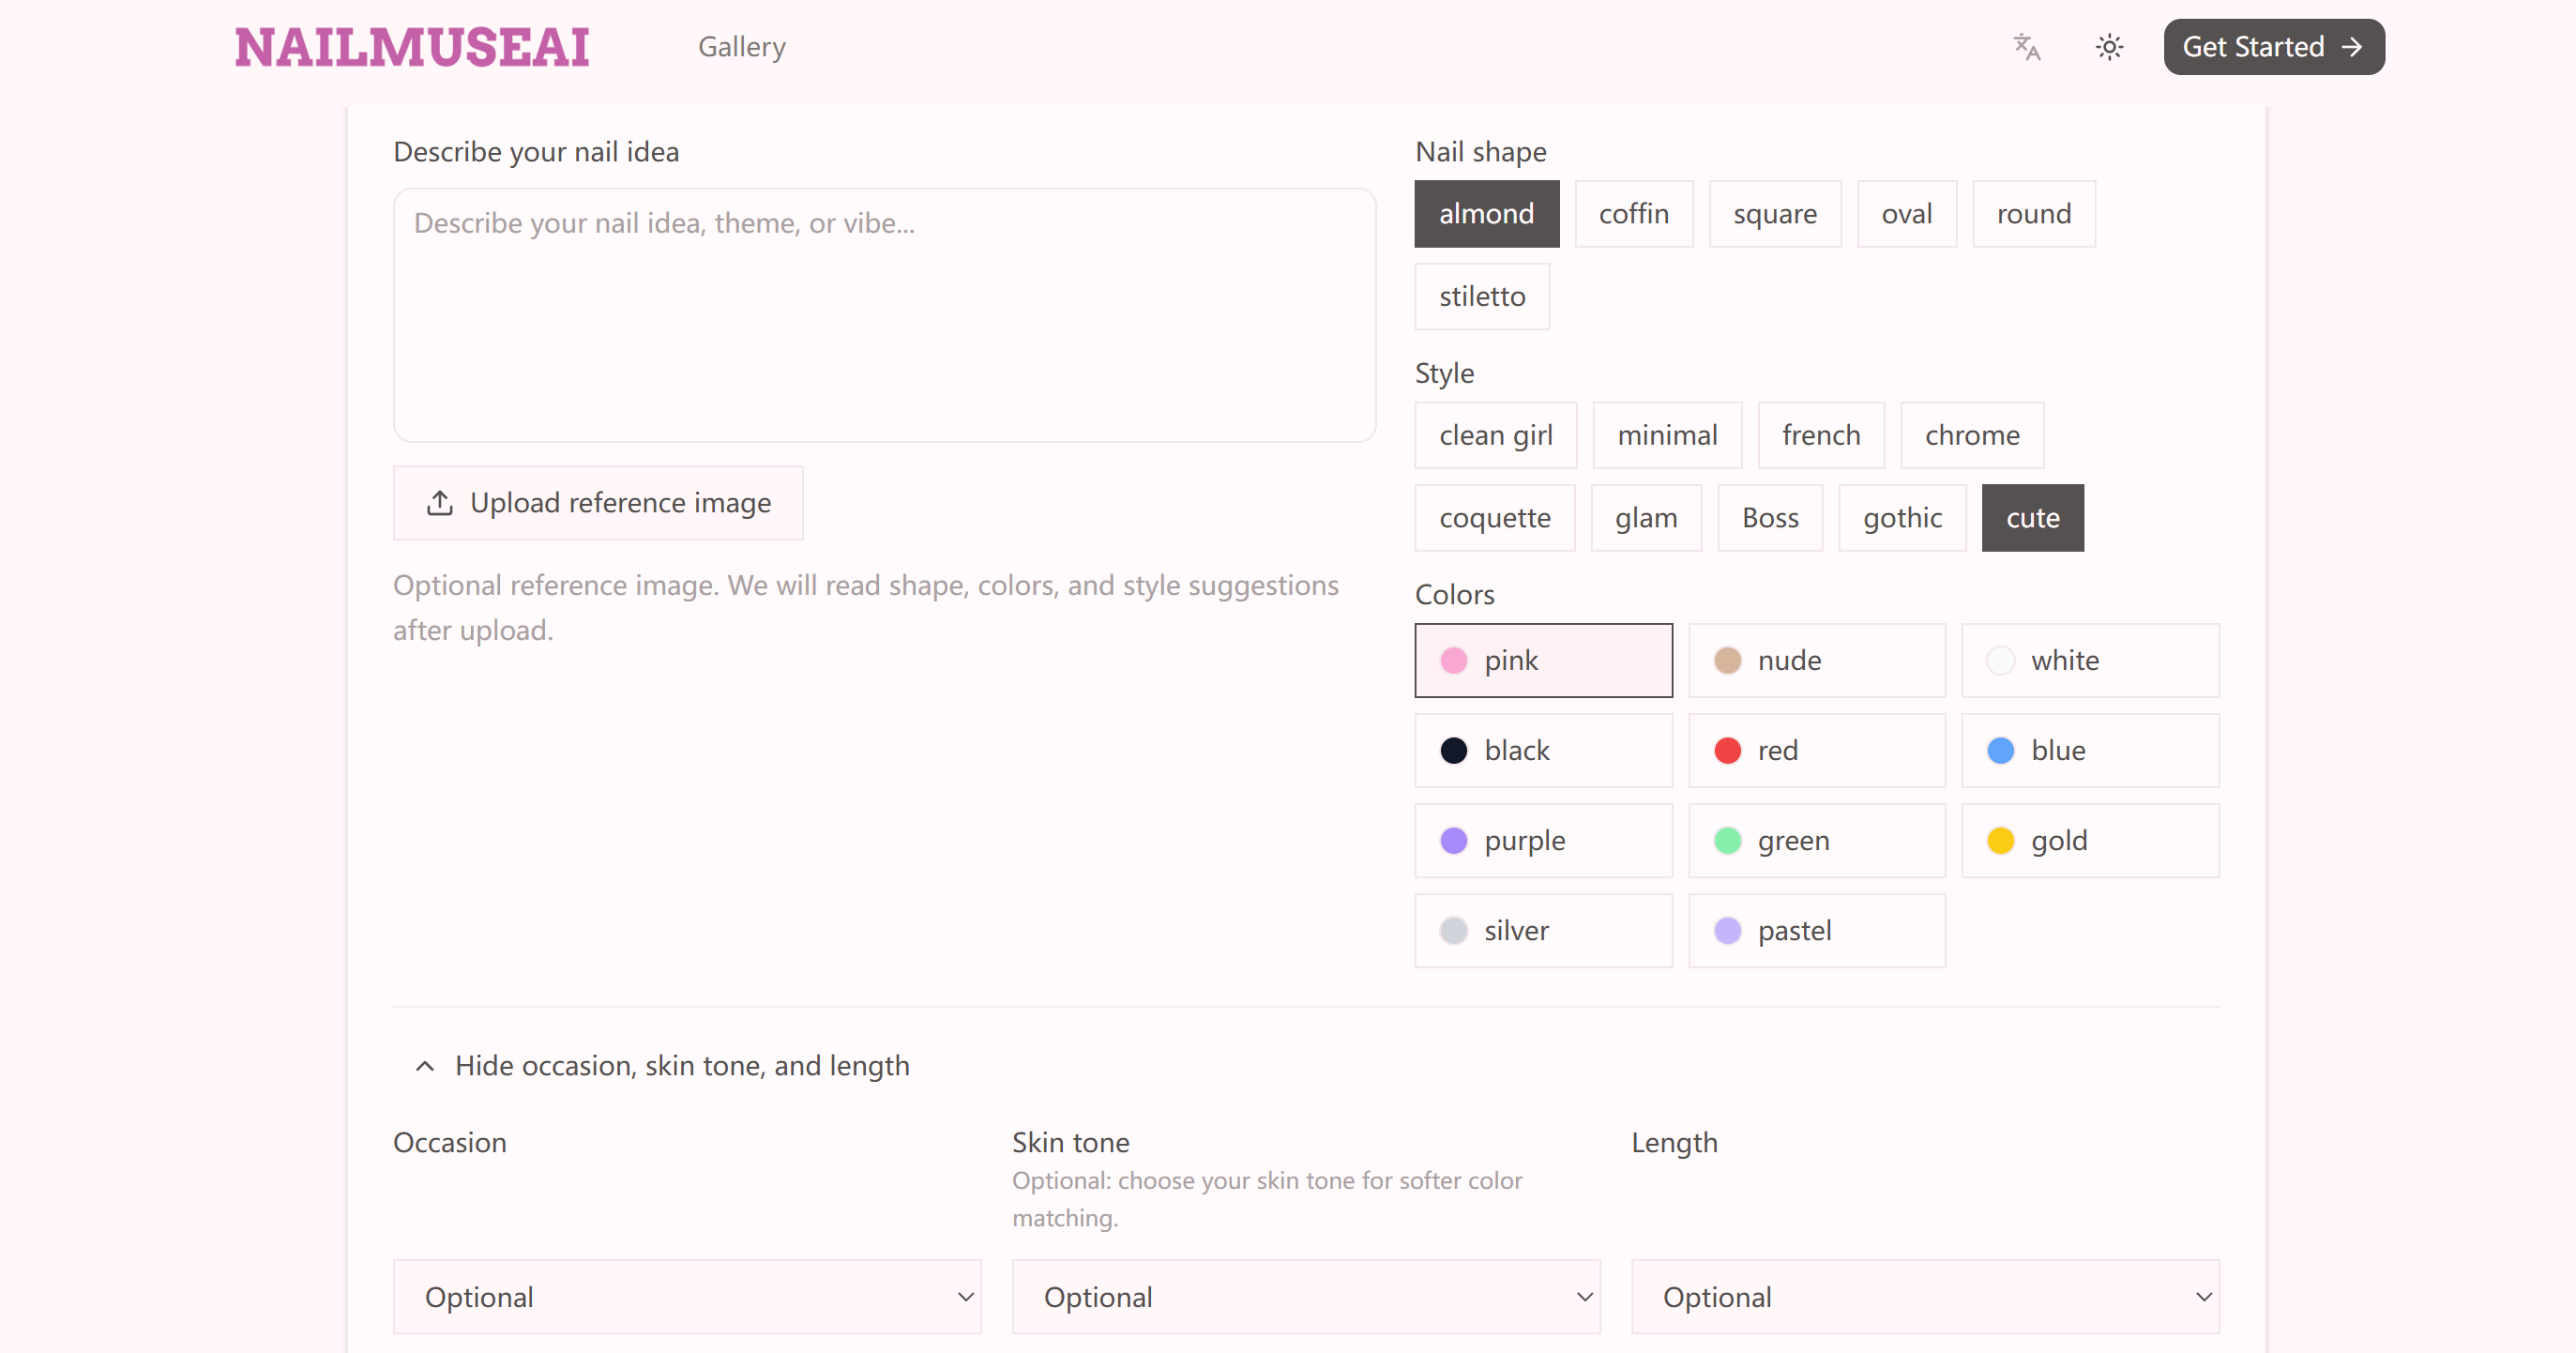The image size is (2576, 1353).
Task: Open the Occasion dropdown
Action: coord(686,1296)
